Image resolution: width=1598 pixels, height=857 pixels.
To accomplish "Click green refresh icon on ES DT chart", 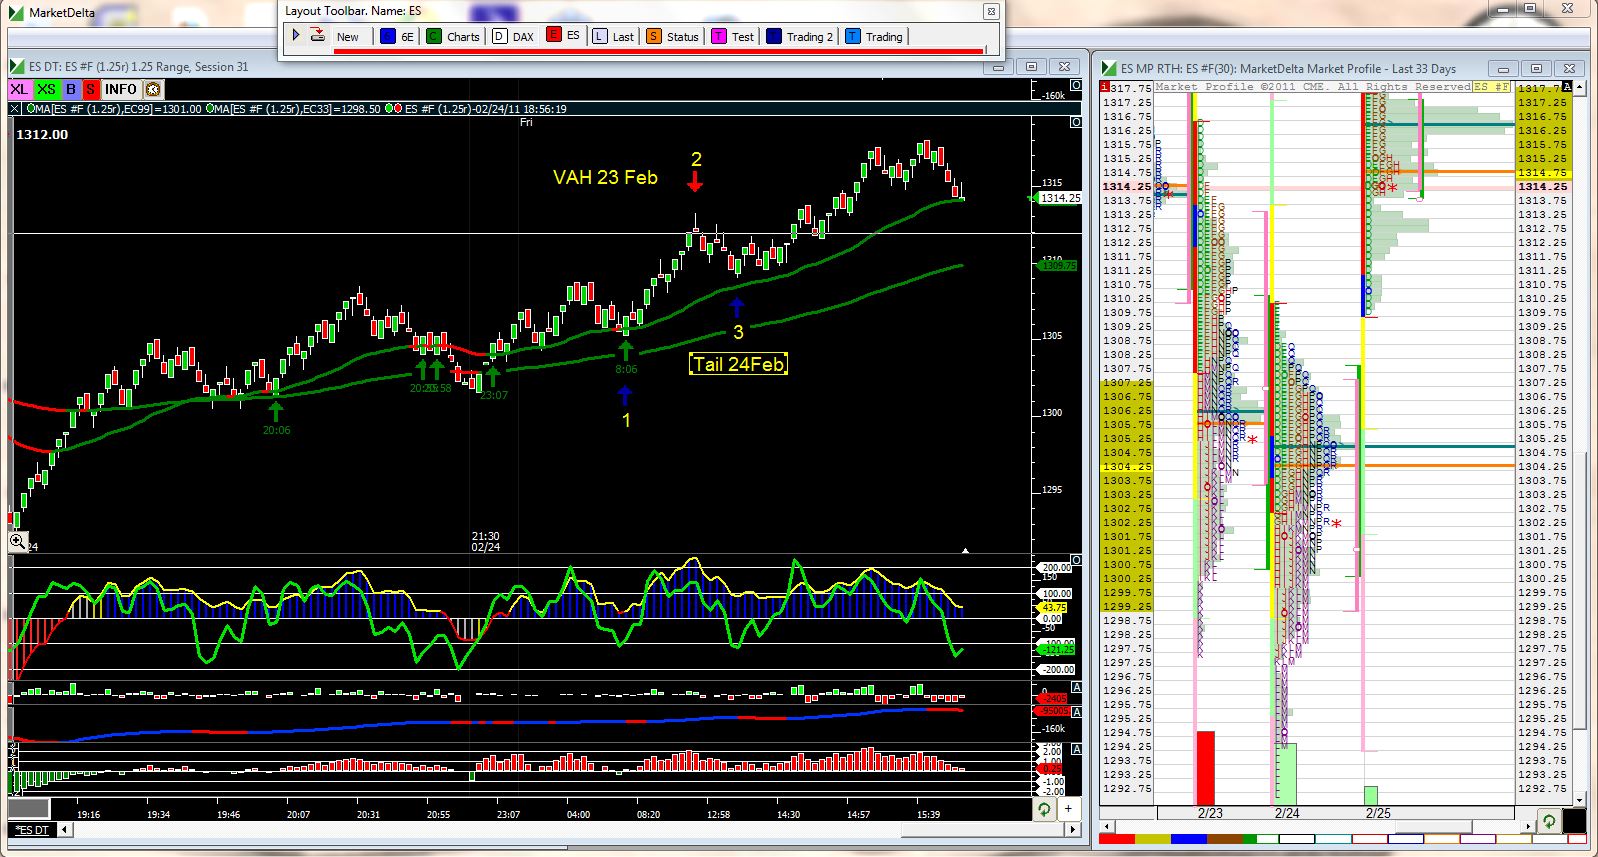I will pos(1044,809).
